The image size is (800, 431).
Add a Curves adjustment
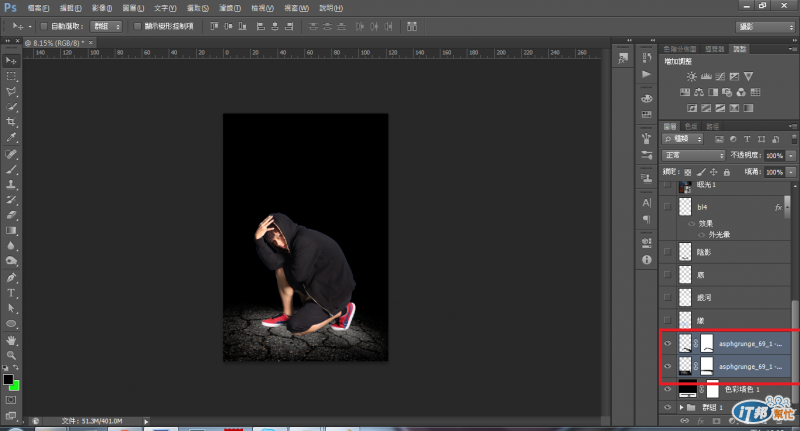coord(720,77)
